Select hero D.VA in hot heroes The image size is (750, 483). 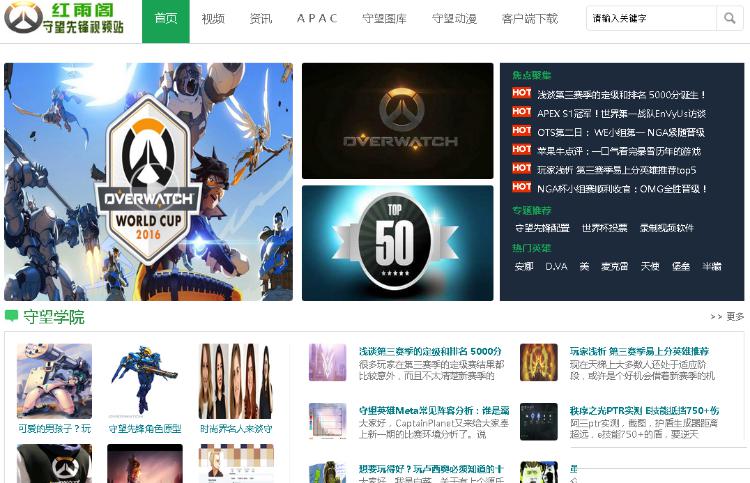[x=556, y=266]
